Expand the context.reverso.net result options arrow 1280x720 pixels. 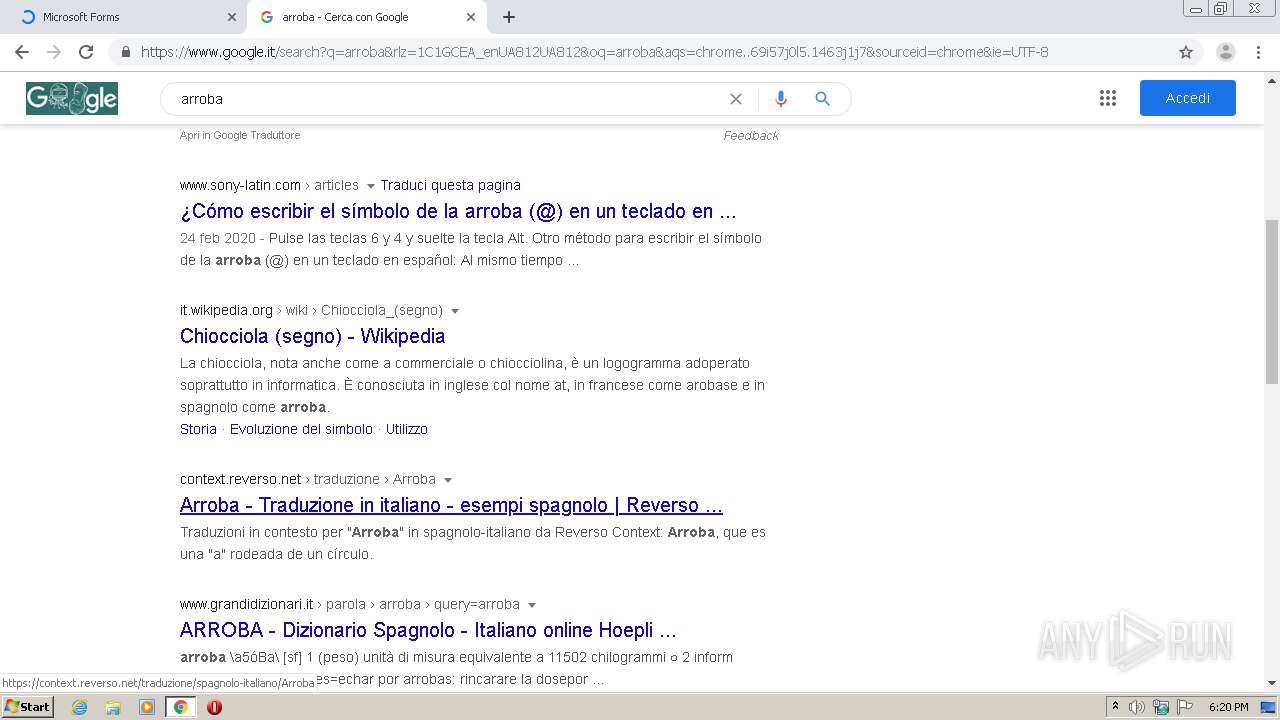point(448,480)
